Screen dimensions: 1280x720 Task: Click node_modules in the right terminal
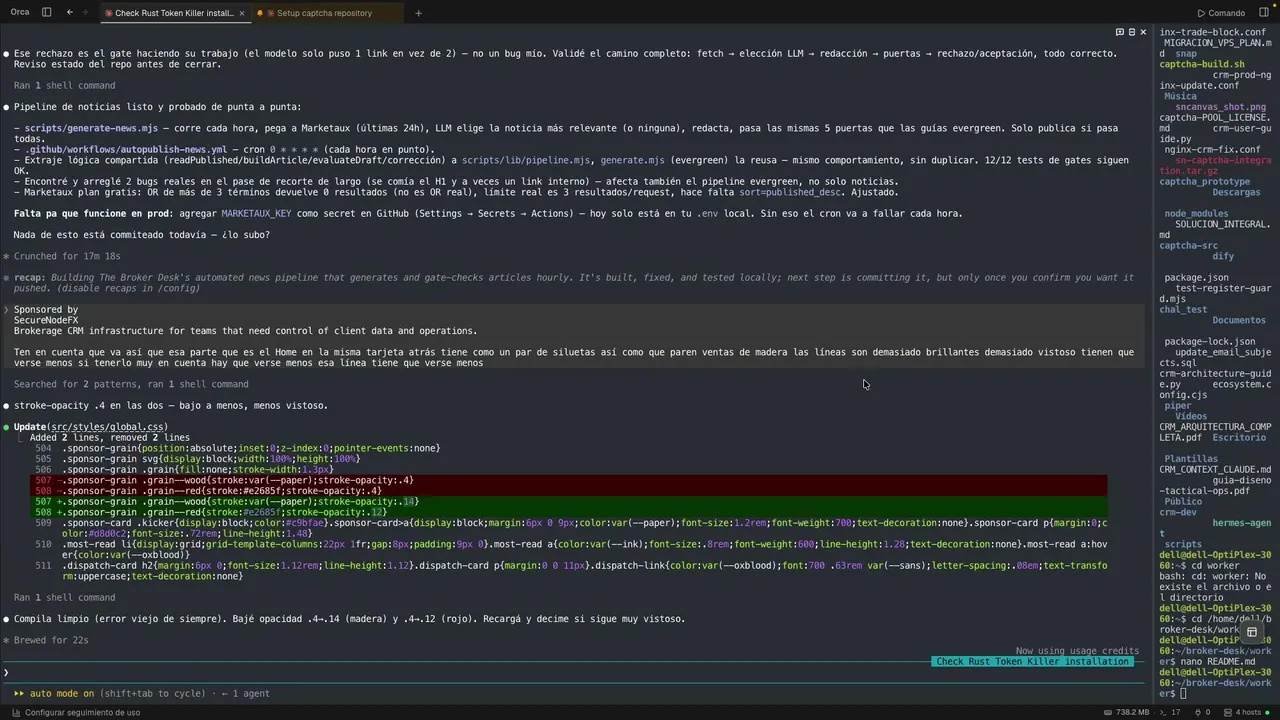[x=1194, y=214]
